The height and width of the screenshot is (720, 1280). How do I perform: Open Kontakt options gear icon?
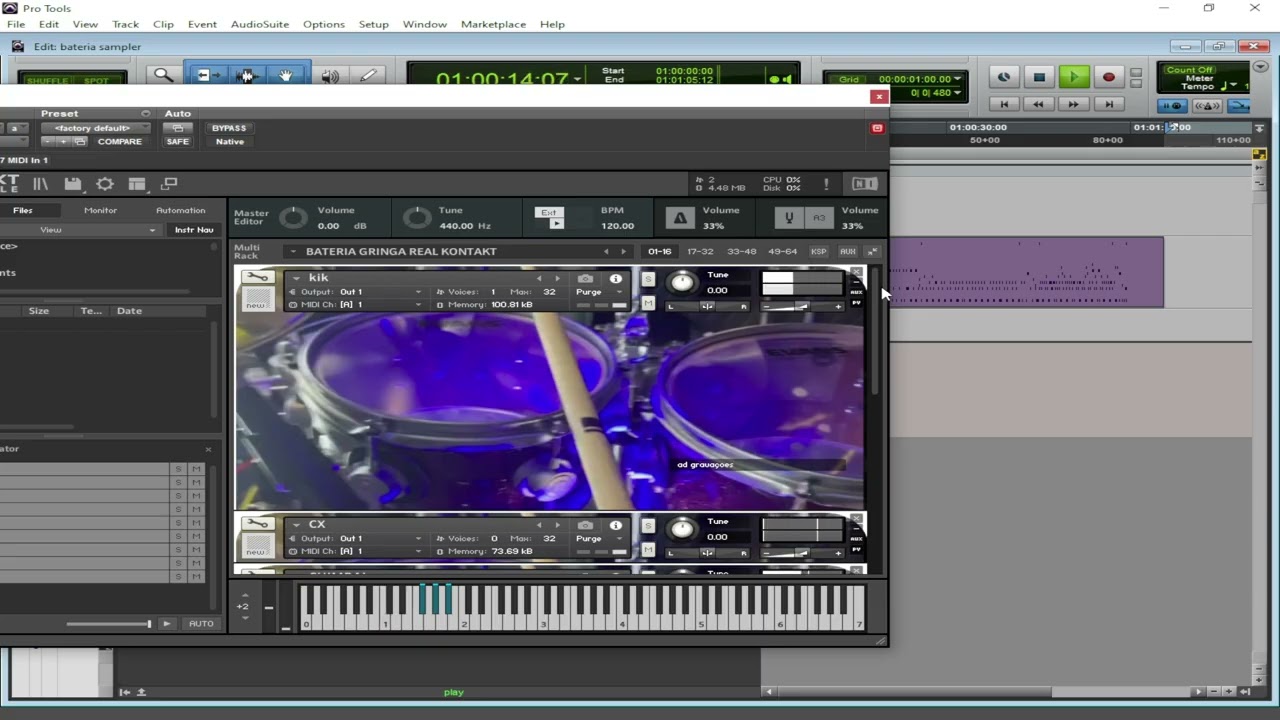[105, 184]
